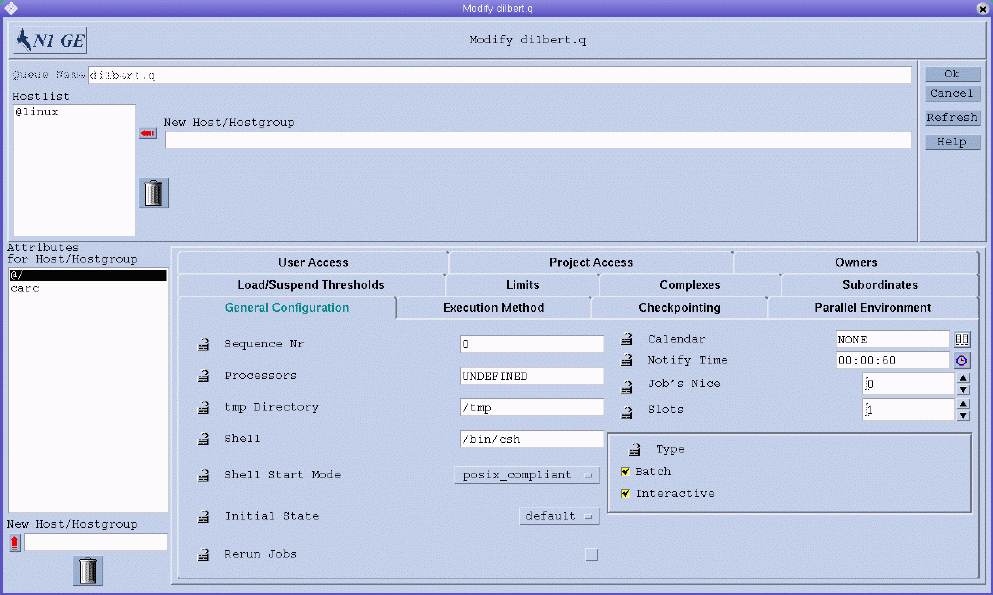This screenshot has height=595, width=993.
Task: Click lock icon next to Initial State
Action: coord(203,517)
